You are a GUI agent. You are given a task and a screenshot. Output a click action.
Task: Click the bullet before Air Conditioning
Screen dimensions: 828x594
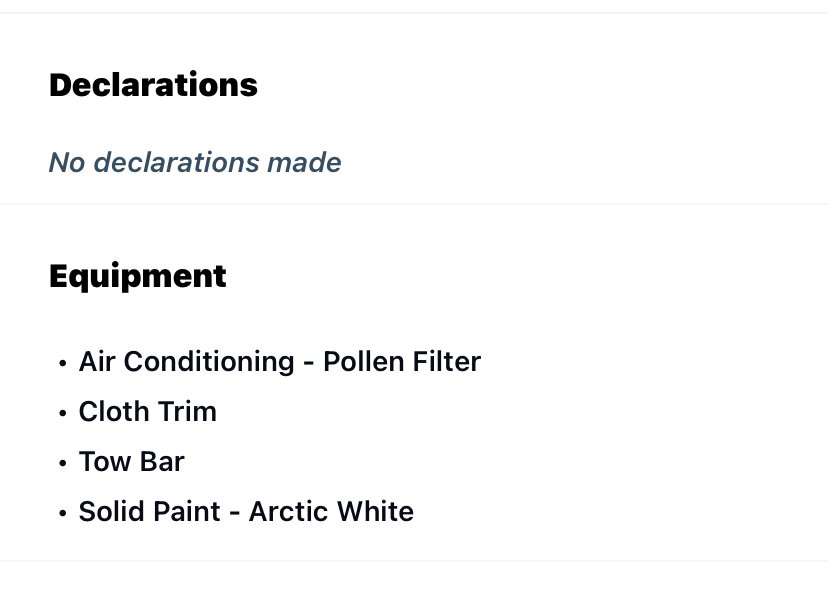point(63,363)
